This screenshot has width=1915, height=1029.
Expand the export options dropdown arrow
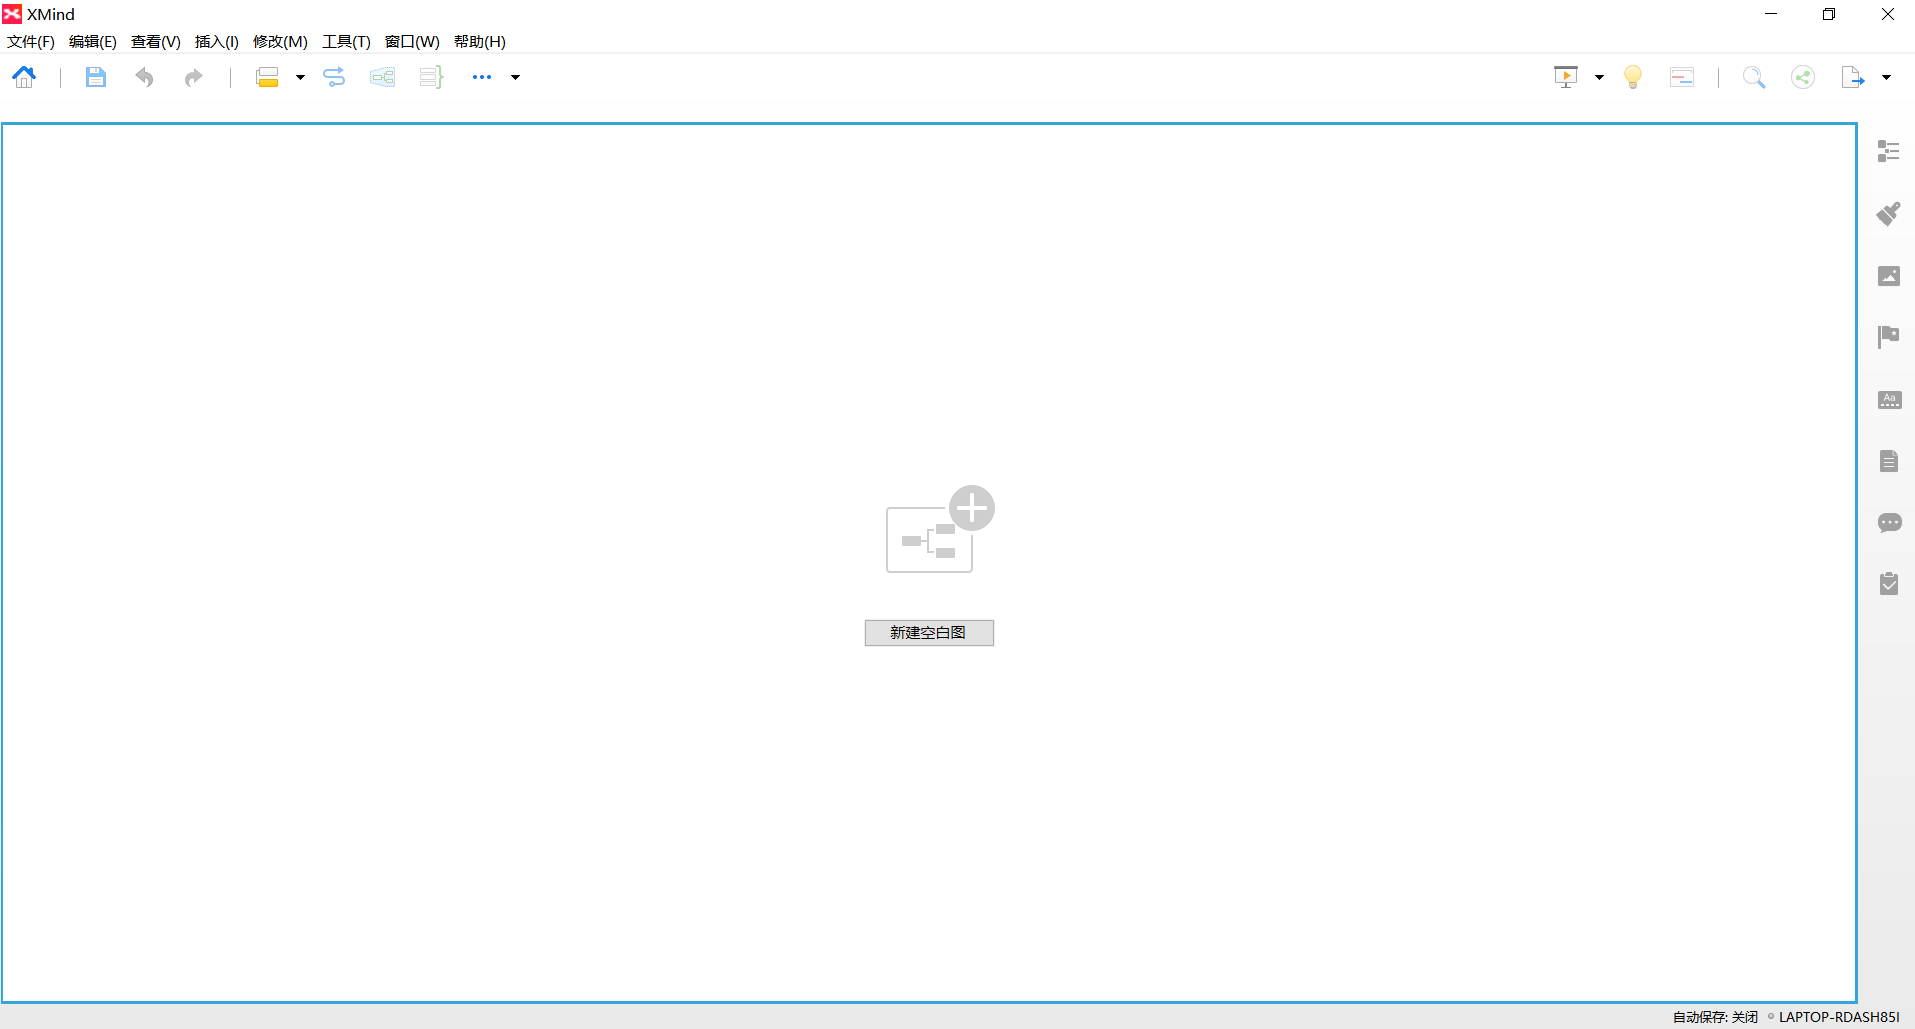tap(1886, 76)
